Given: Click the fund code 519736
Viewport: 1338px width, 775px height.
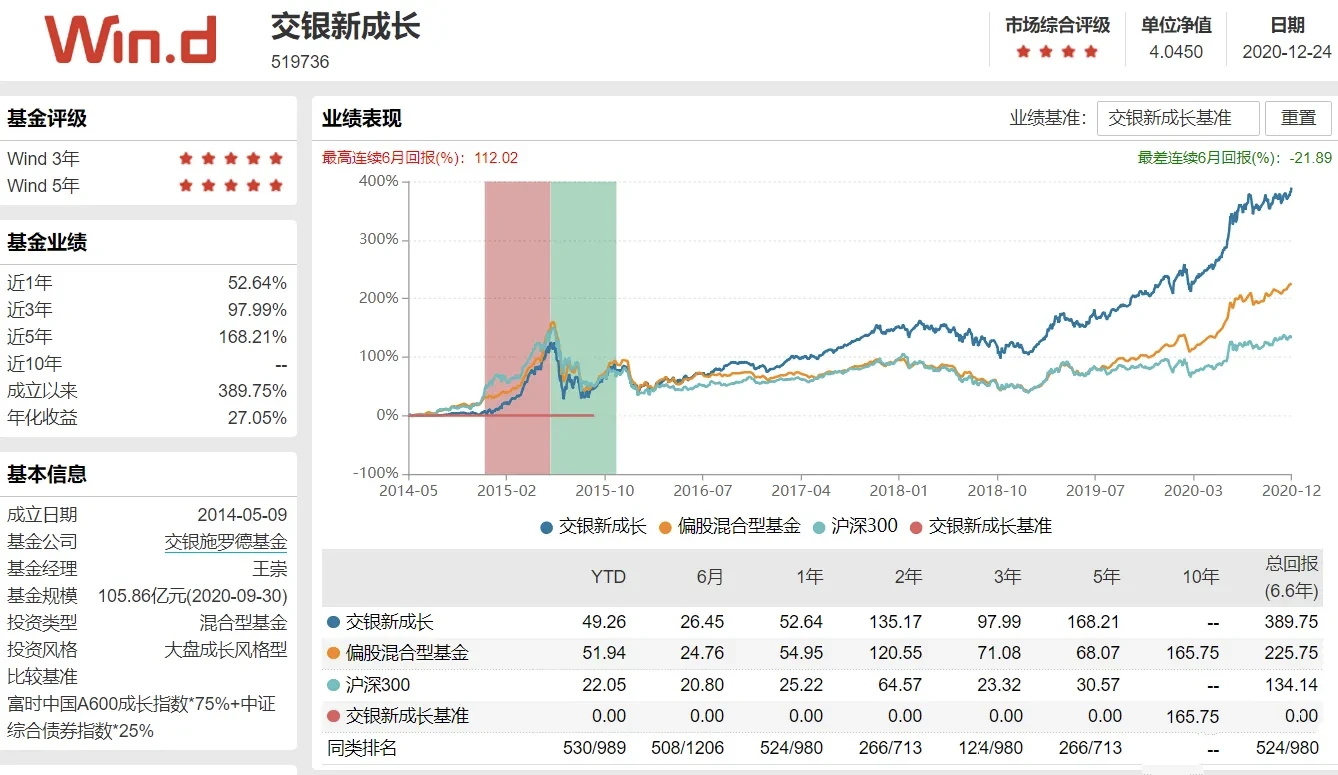Looking at the screenshot, I should [x=300, y=62].
